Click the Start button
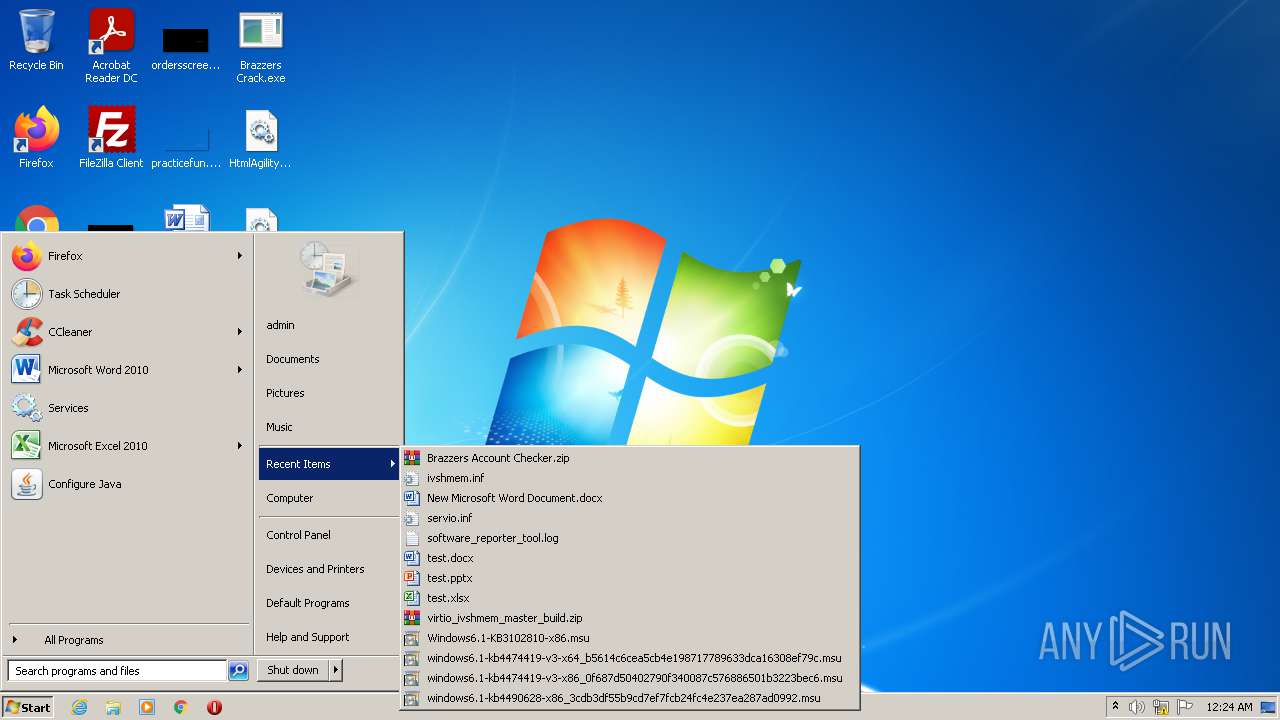This screenshot has height=720, width=1280. [x=28, y=707]
